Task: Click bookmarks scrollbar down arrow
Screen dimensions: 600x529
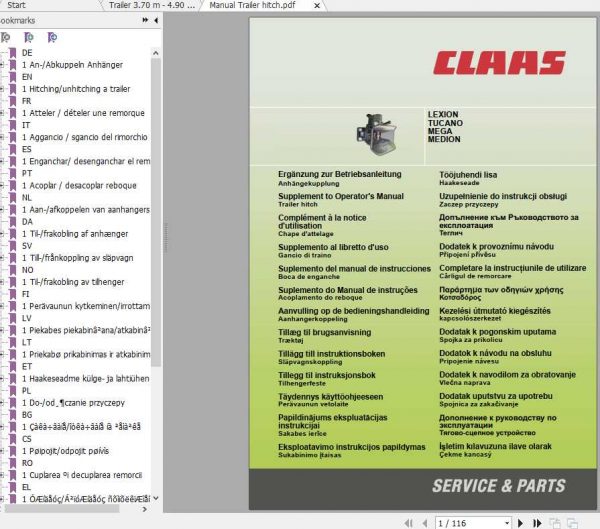Action: click(x=156, y=498)
